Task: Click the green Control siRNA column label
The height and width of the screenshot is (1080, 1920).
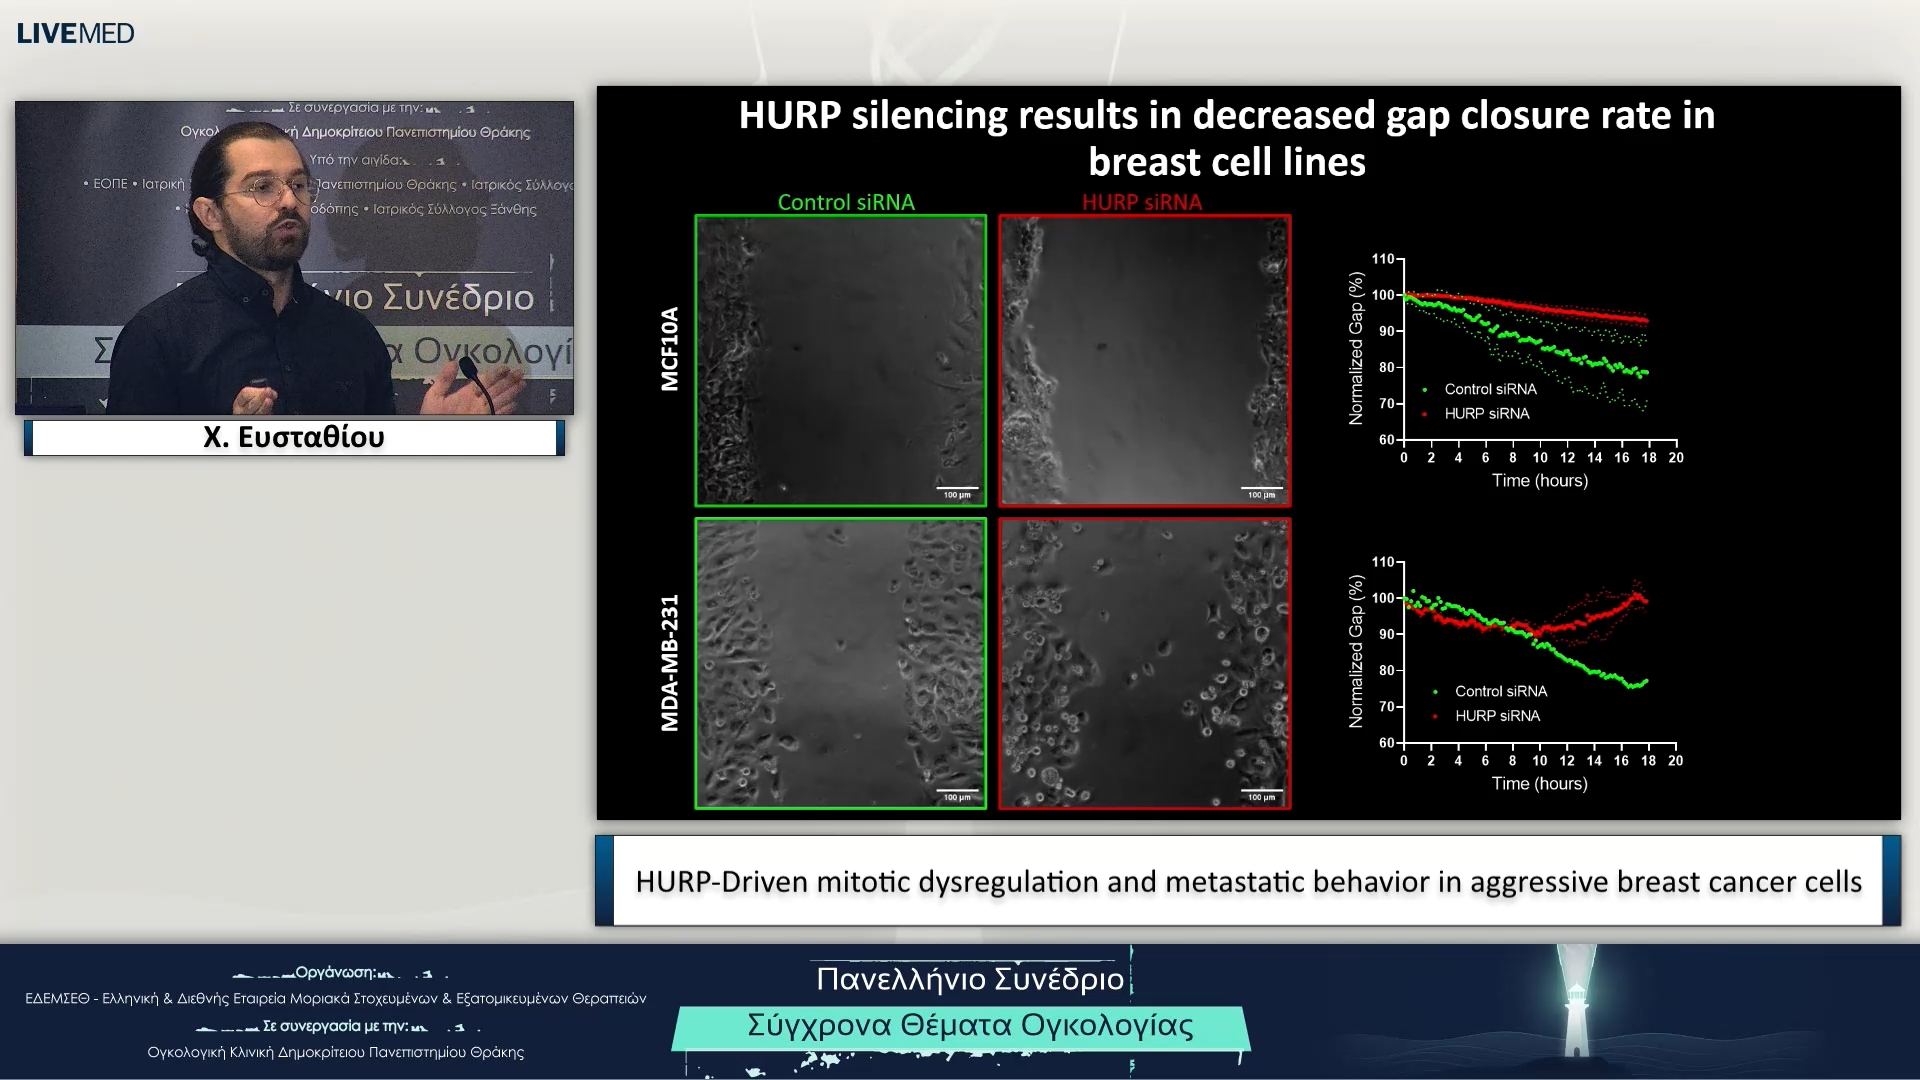Action: click(x=846, y=202)
